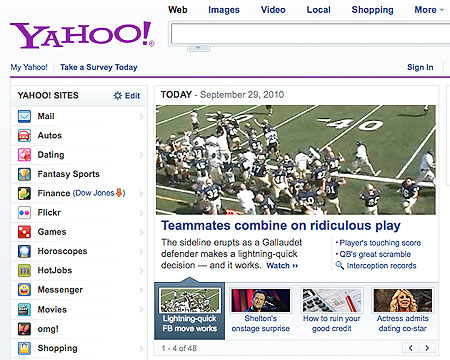Expand the Dating row arrow
This screenshot has height=360, width=450.
(141, 155)
